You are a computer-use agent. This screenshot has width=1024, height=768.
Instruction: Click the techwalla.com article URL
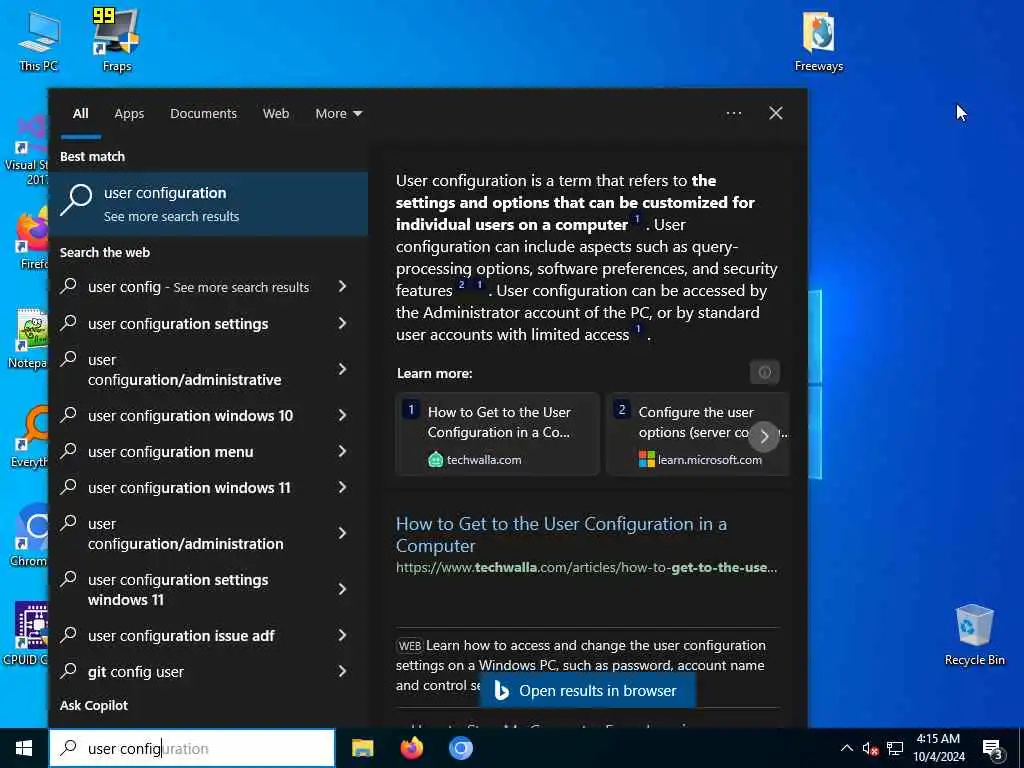click(586, 568)
